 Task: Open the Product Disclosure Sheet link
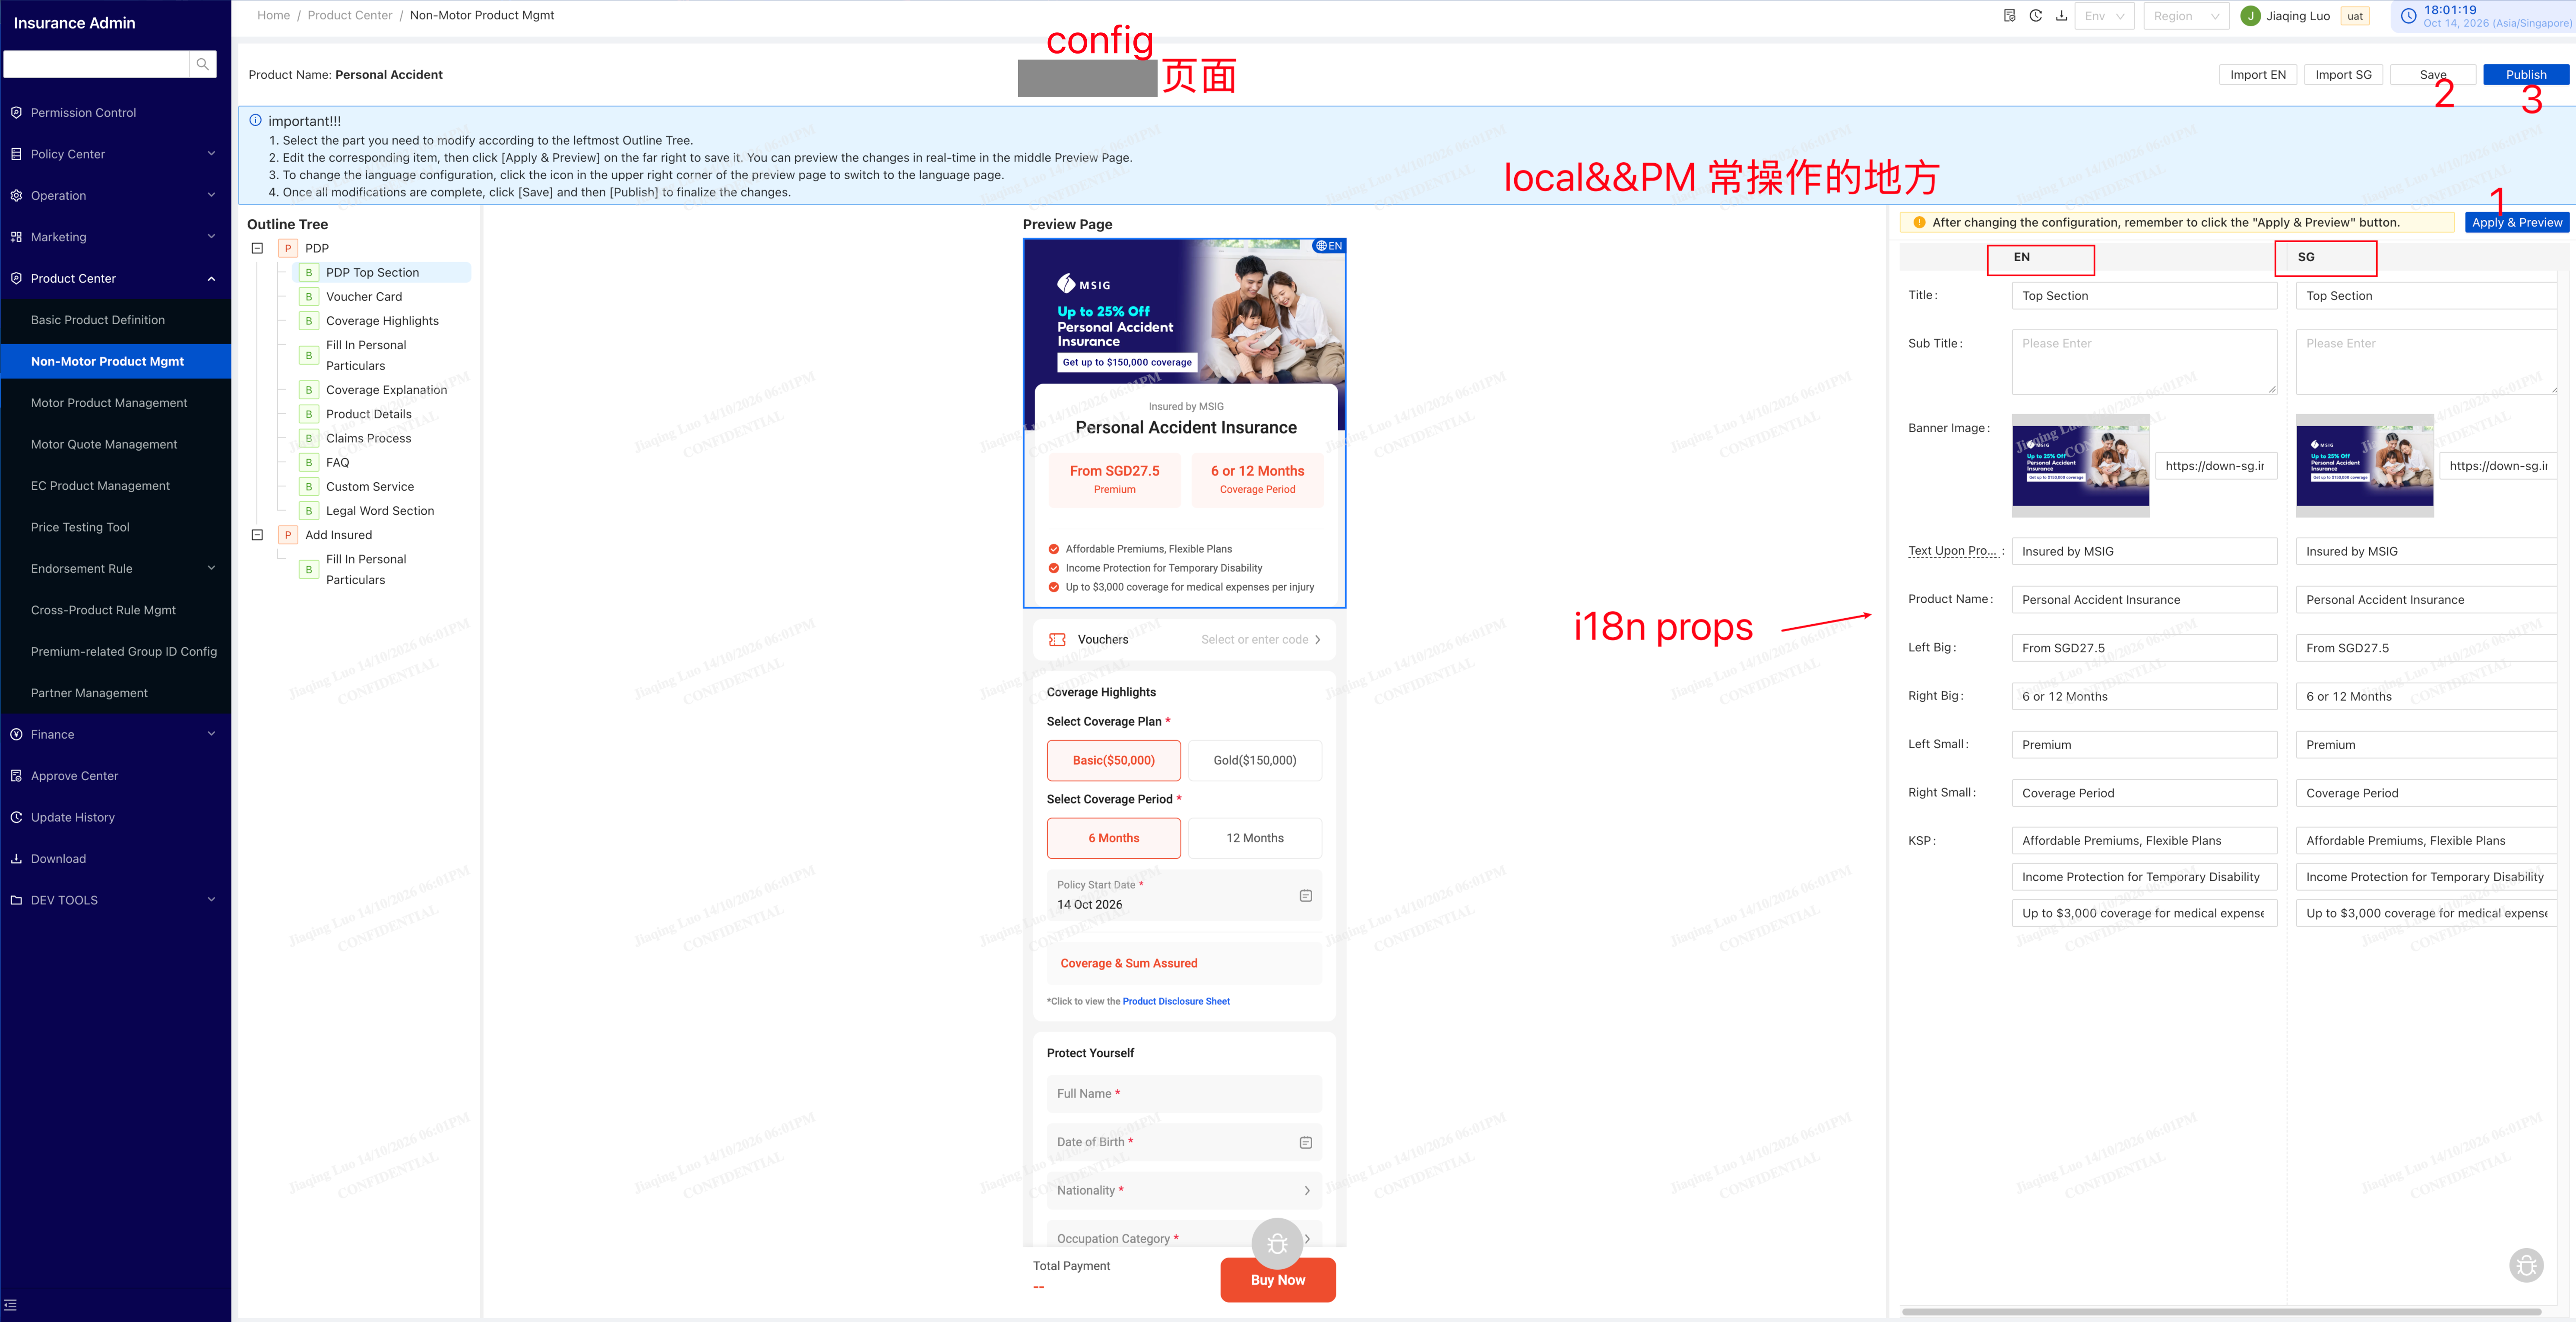click(x=1176, y=1001)
